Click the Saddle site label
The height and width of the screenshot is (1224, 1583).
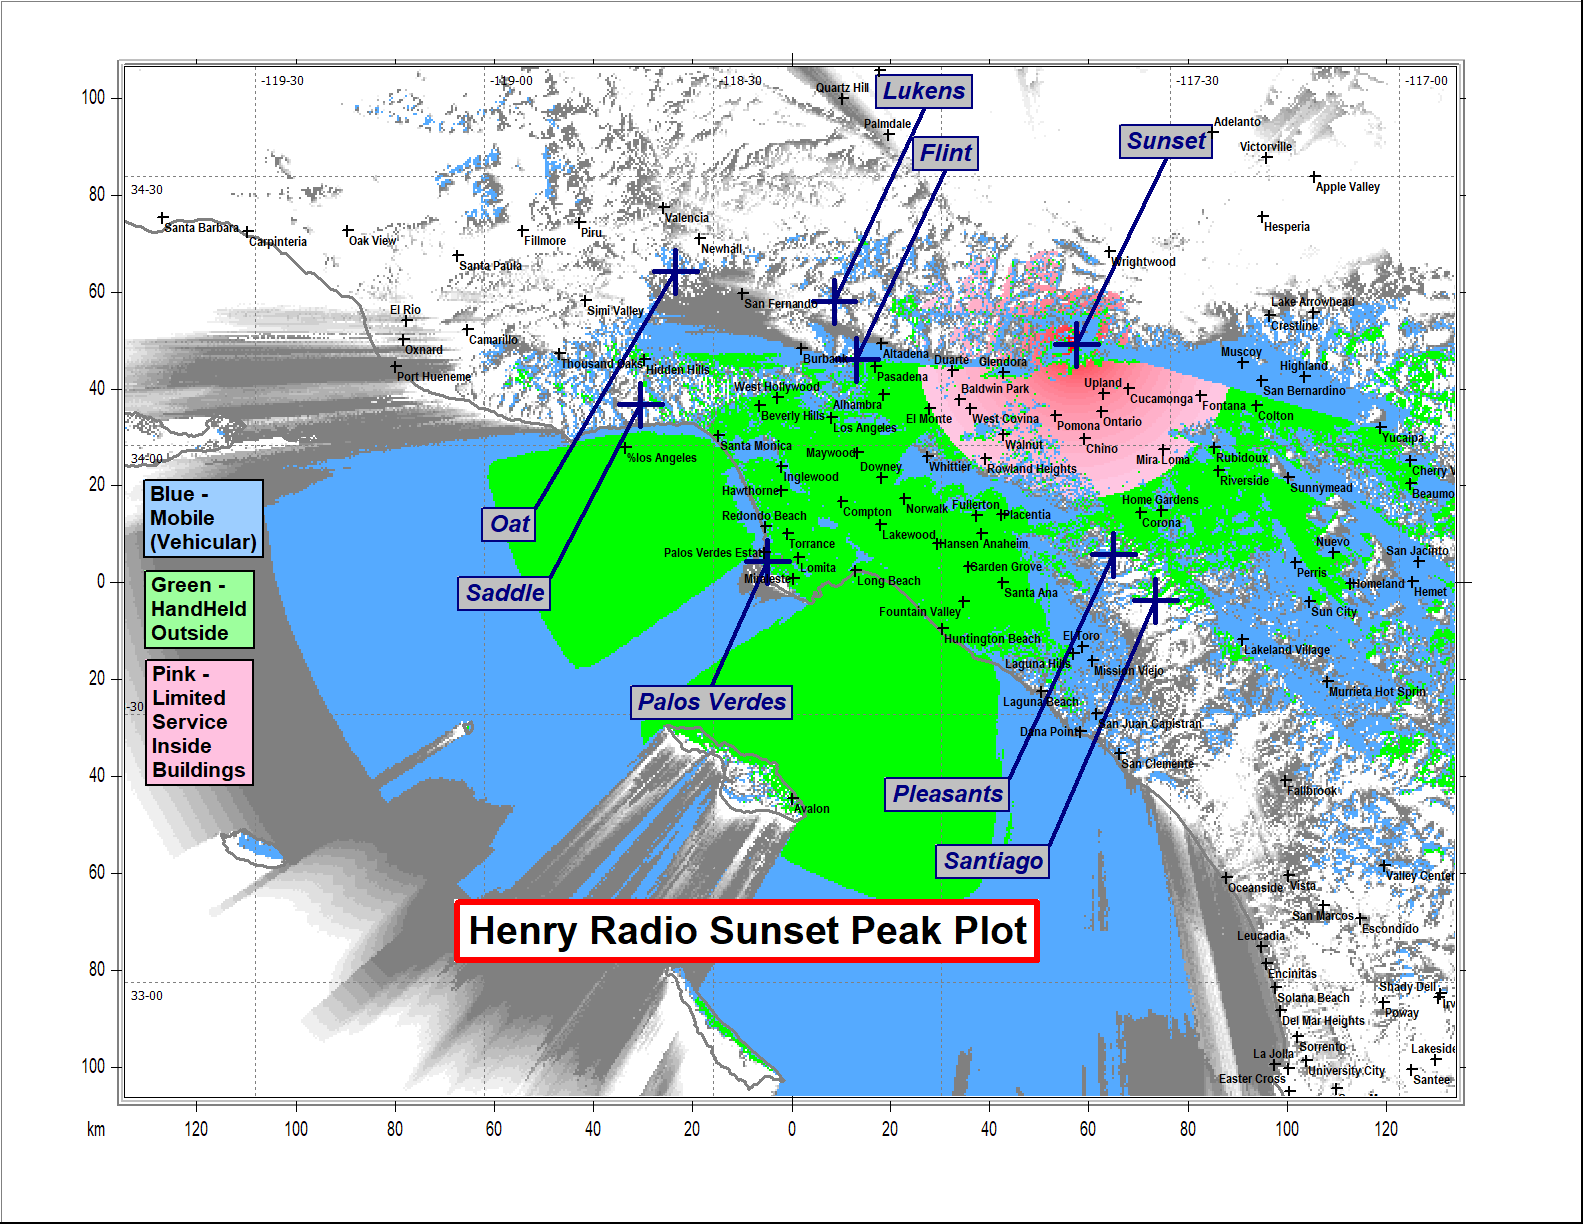[505, 593]
